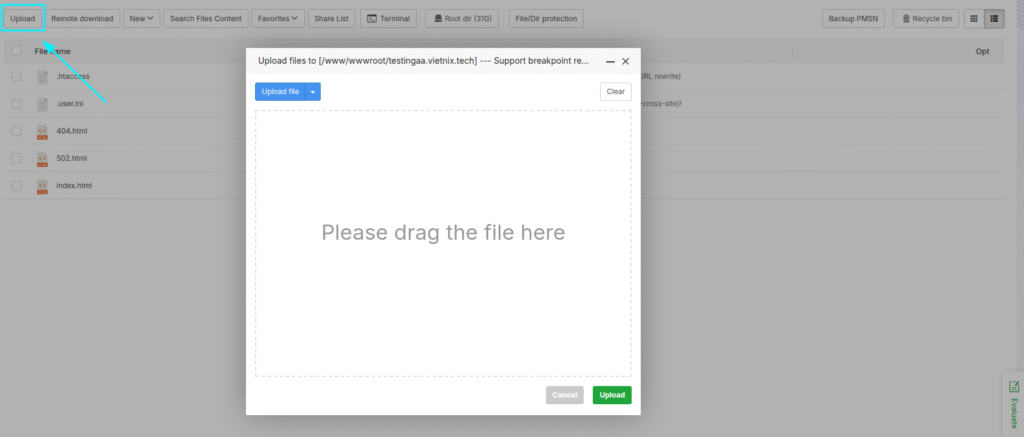1024x437 pixels.
Task: Tick the checkbox beside .user.ini
Action: [17, 104]
